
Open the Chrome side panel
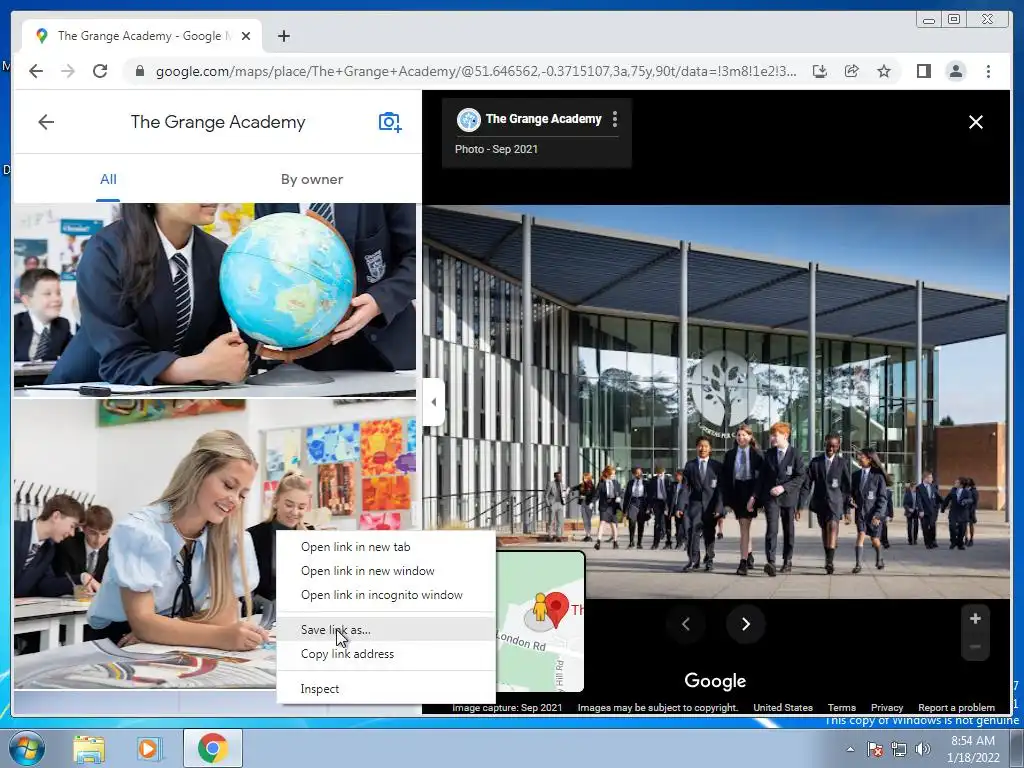tap(923, 71)
